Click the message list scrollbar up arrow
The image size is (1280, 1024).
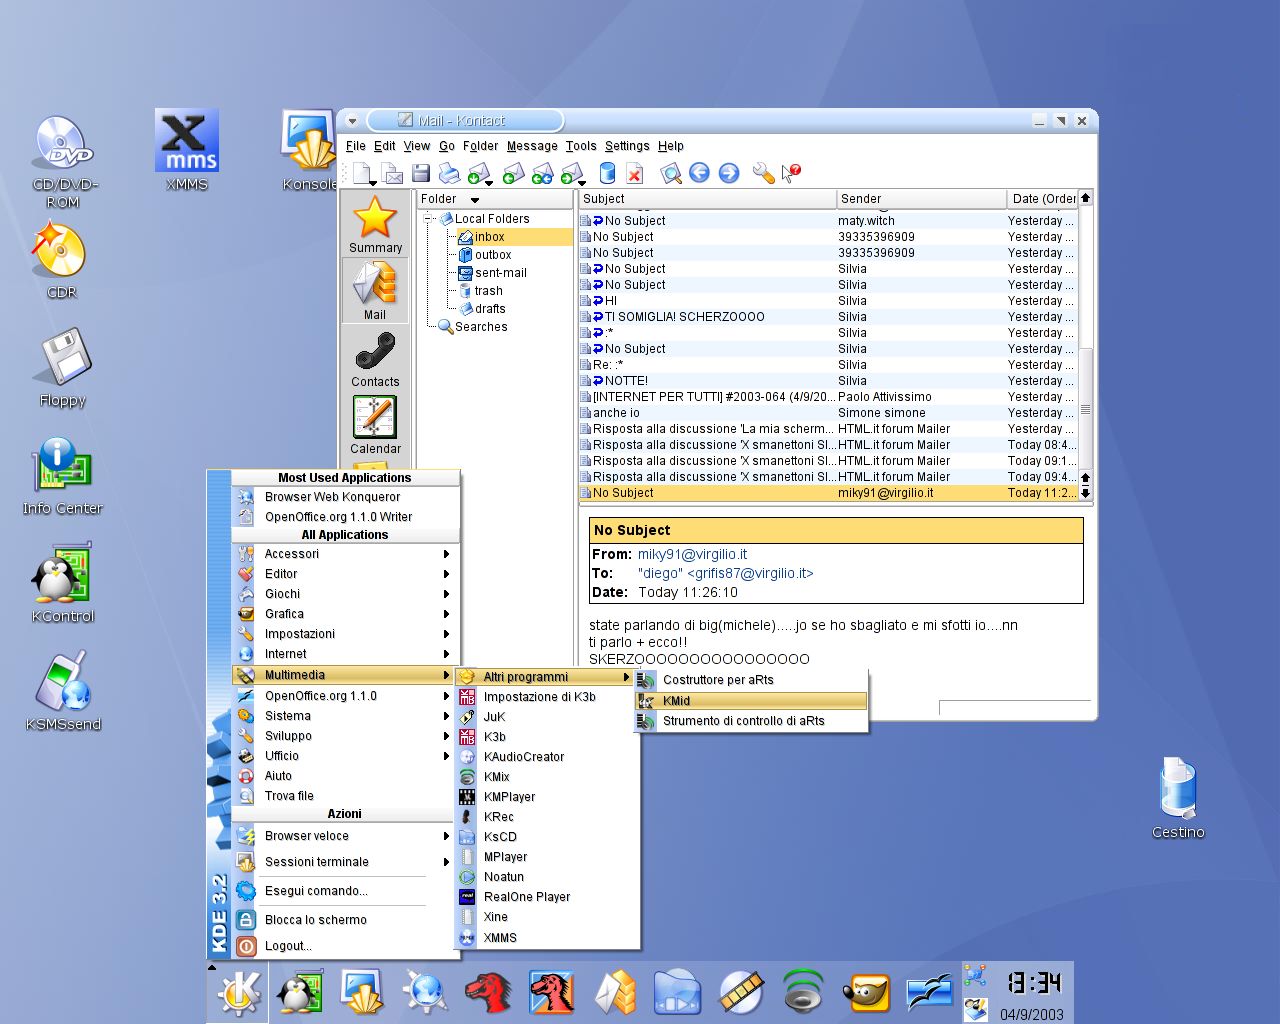1085,198
